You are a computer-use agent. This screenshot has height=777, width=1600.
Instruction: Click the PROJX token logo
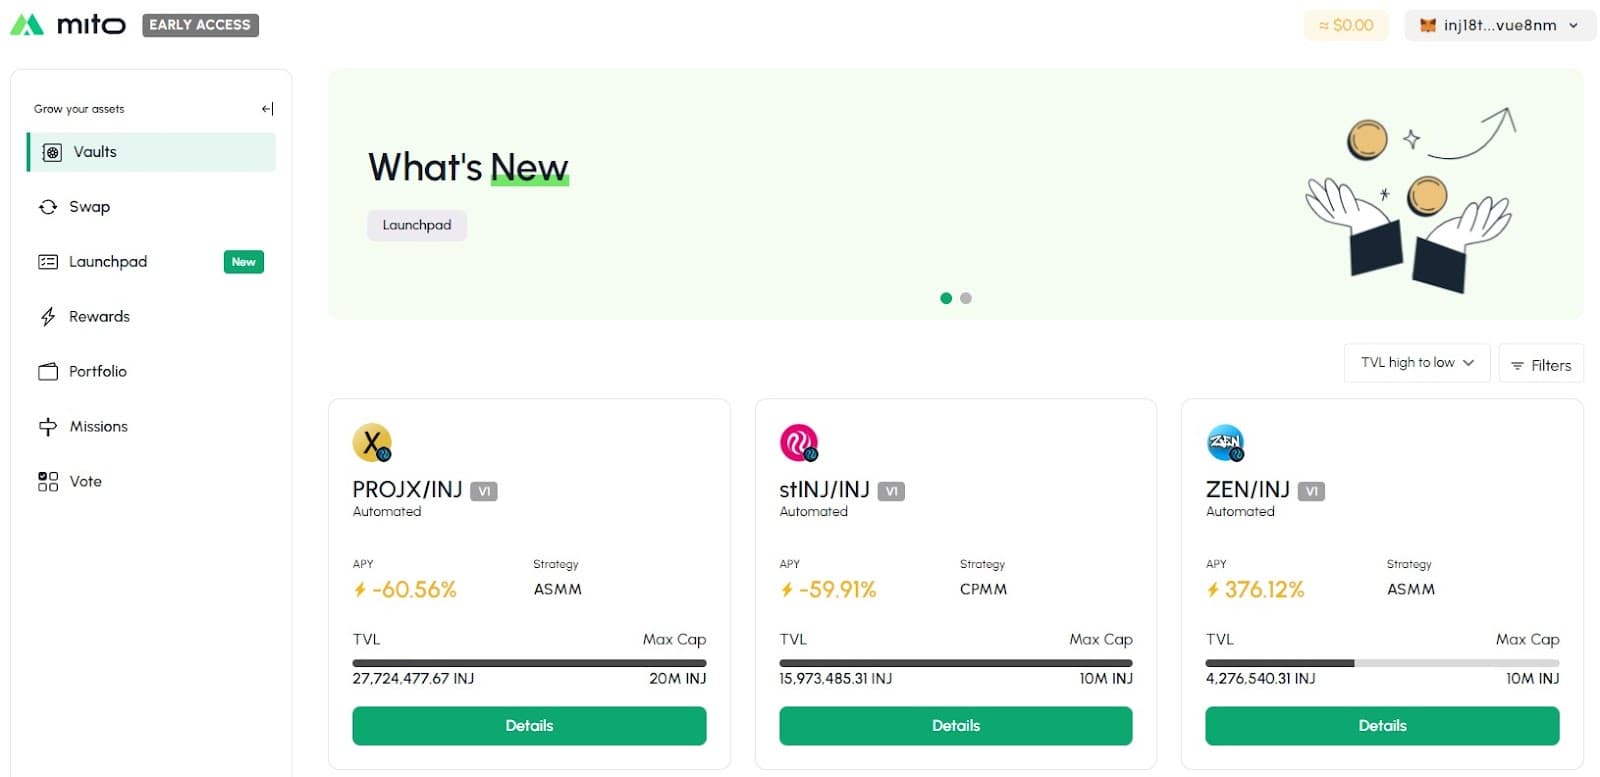point(372,443)
